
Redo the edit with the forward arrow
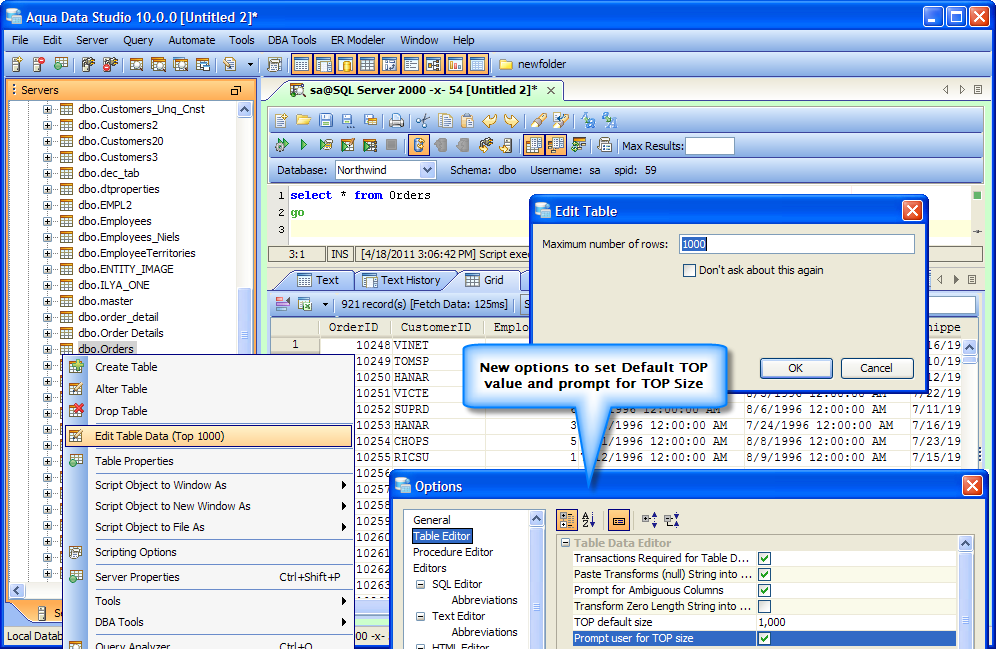click(511, 120)
